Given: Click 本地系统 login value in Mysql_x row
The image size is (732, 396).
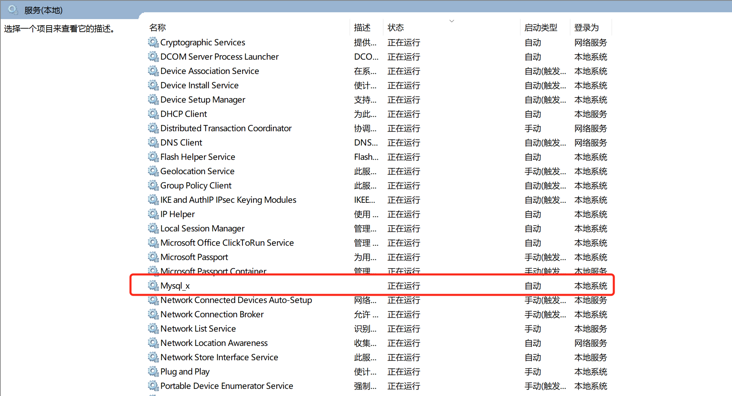Looking at the screenshot, I should 591,286.
